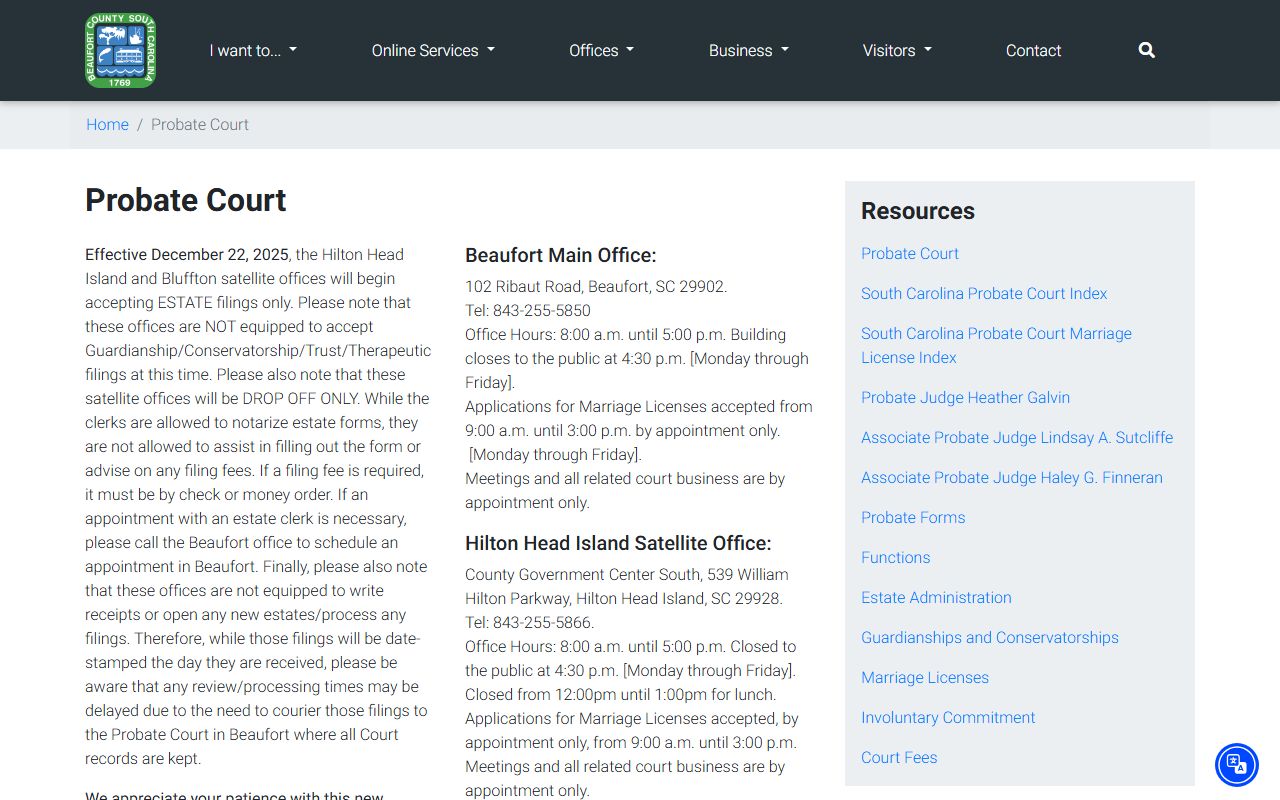Open the Offices dropdown menu
The image size is (1280, 800).
tap(602, 50)
